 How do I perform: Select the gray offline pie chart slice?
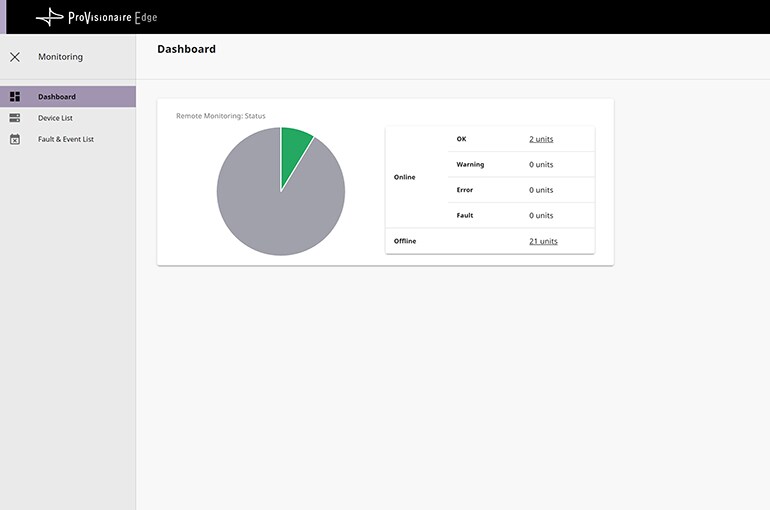[270, 205]
